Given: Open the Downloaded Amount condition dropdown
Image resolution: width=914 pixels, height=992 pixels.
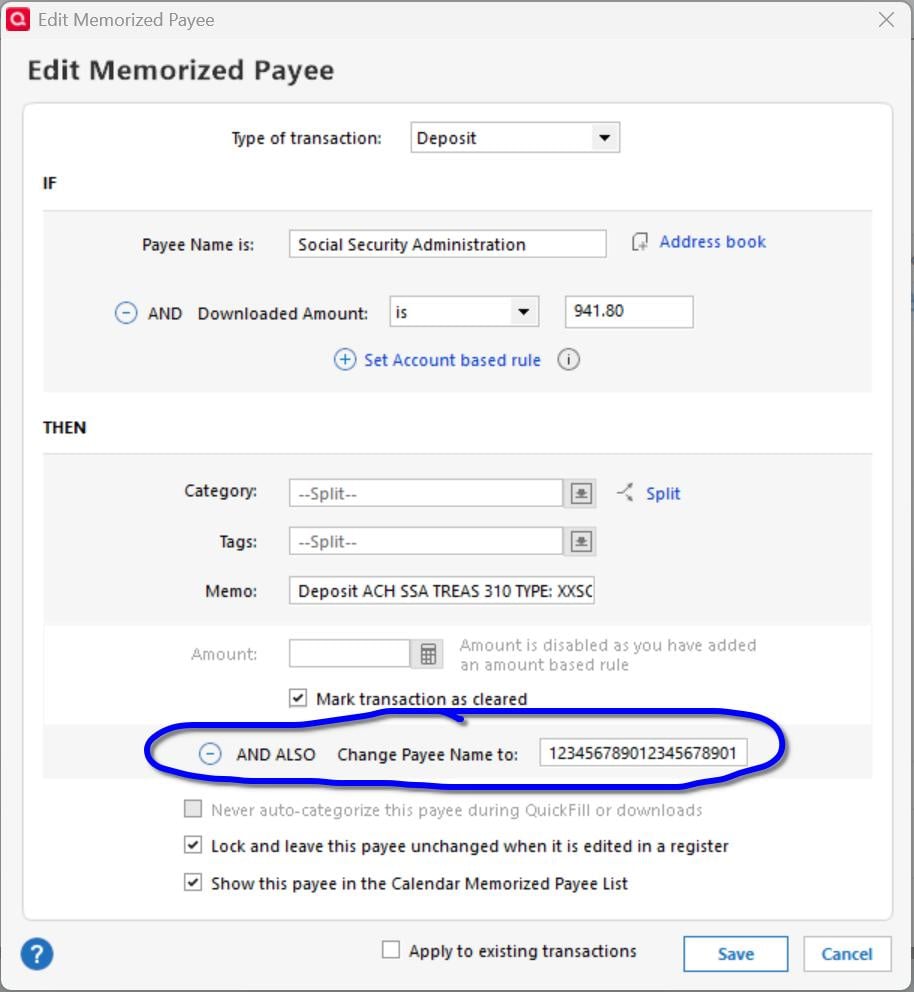Looking at the screenshot, I should coord(464,312).
